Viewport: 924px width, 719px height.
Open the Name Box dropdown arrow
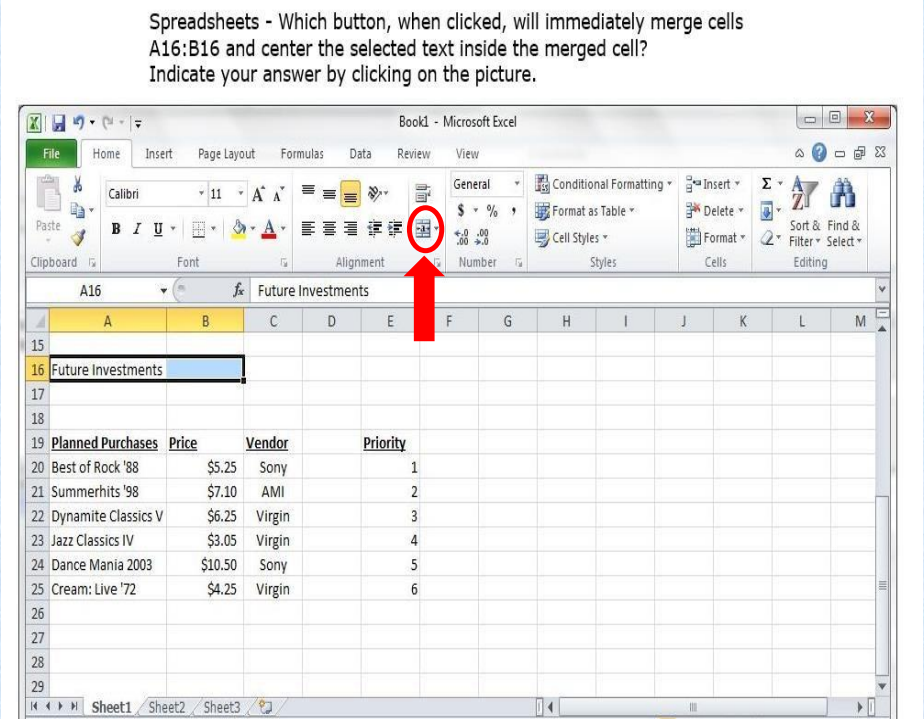point(163,291)
